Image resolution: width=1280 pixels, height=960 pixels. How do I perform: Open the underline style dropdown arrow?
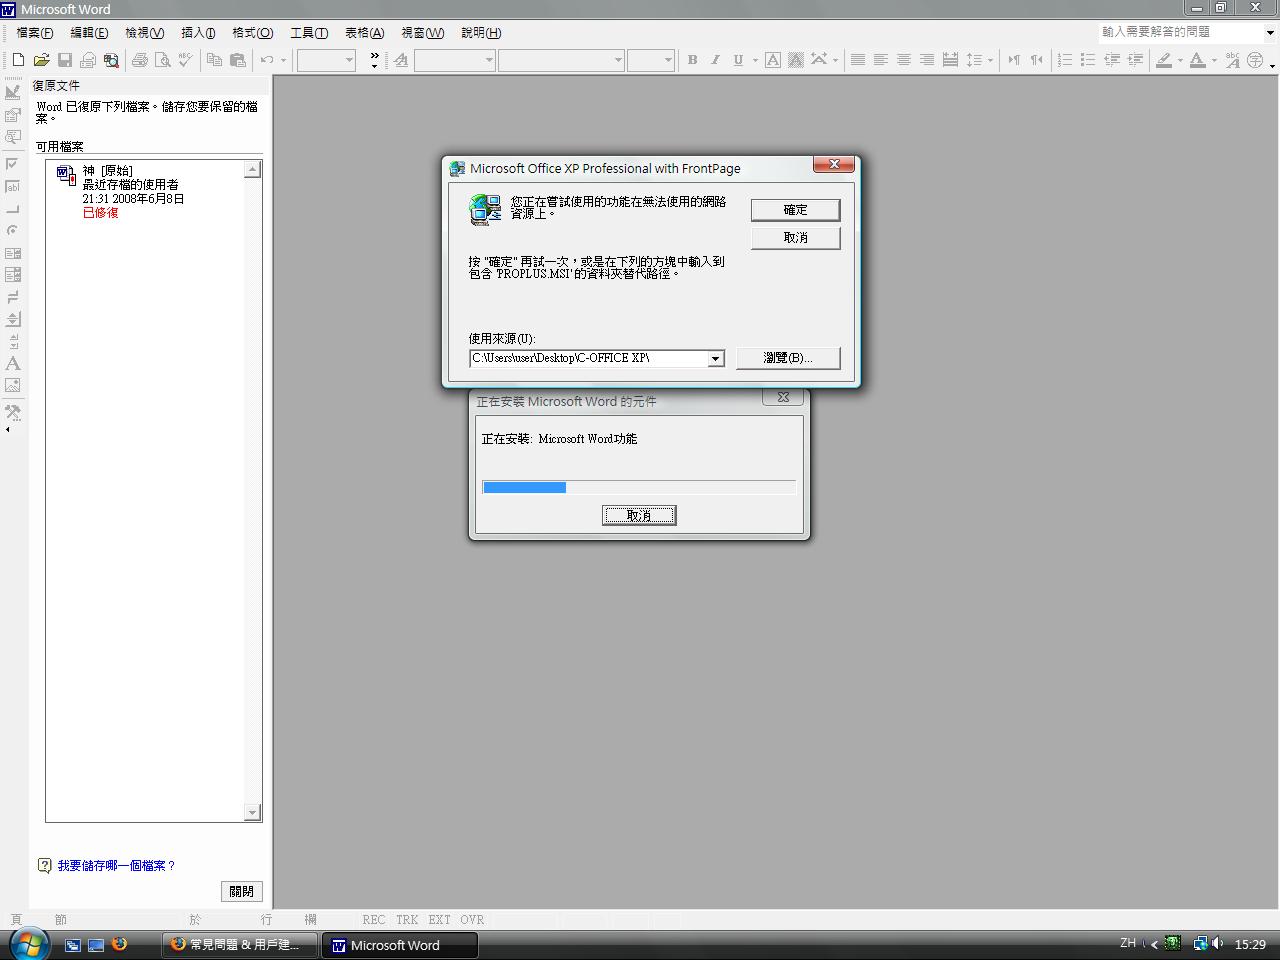click(754, 60)
